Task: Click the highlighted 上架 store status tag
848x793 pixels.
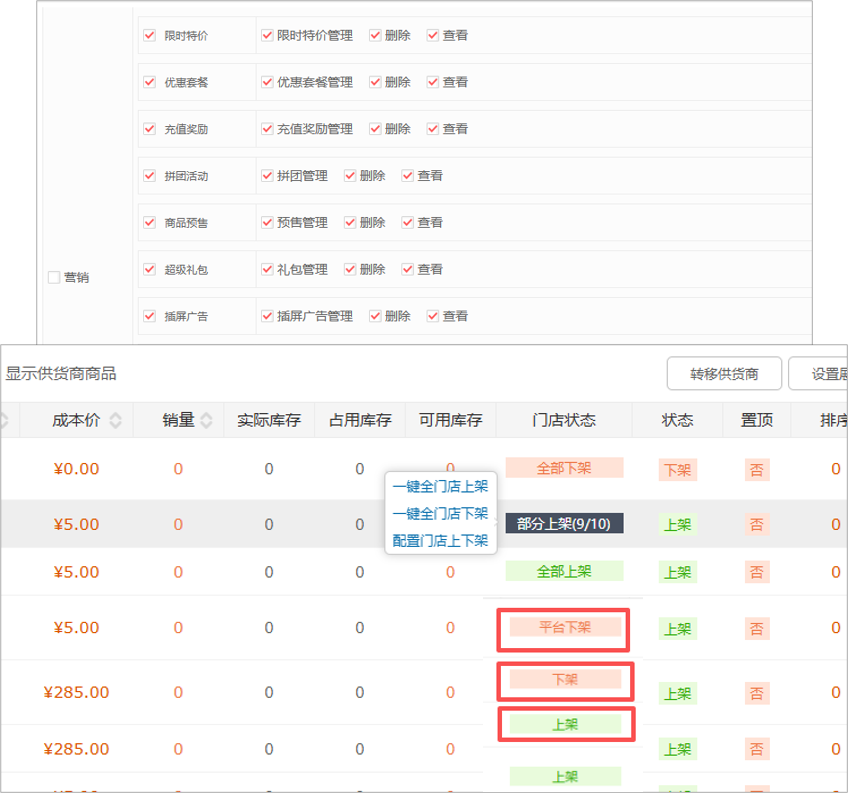Action: [x=567, y=722]
